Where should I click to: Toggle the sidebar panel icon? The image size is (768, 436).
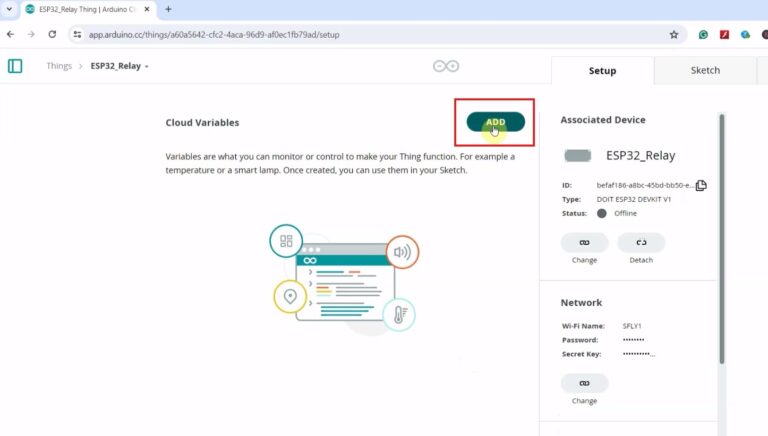(15, 66)
